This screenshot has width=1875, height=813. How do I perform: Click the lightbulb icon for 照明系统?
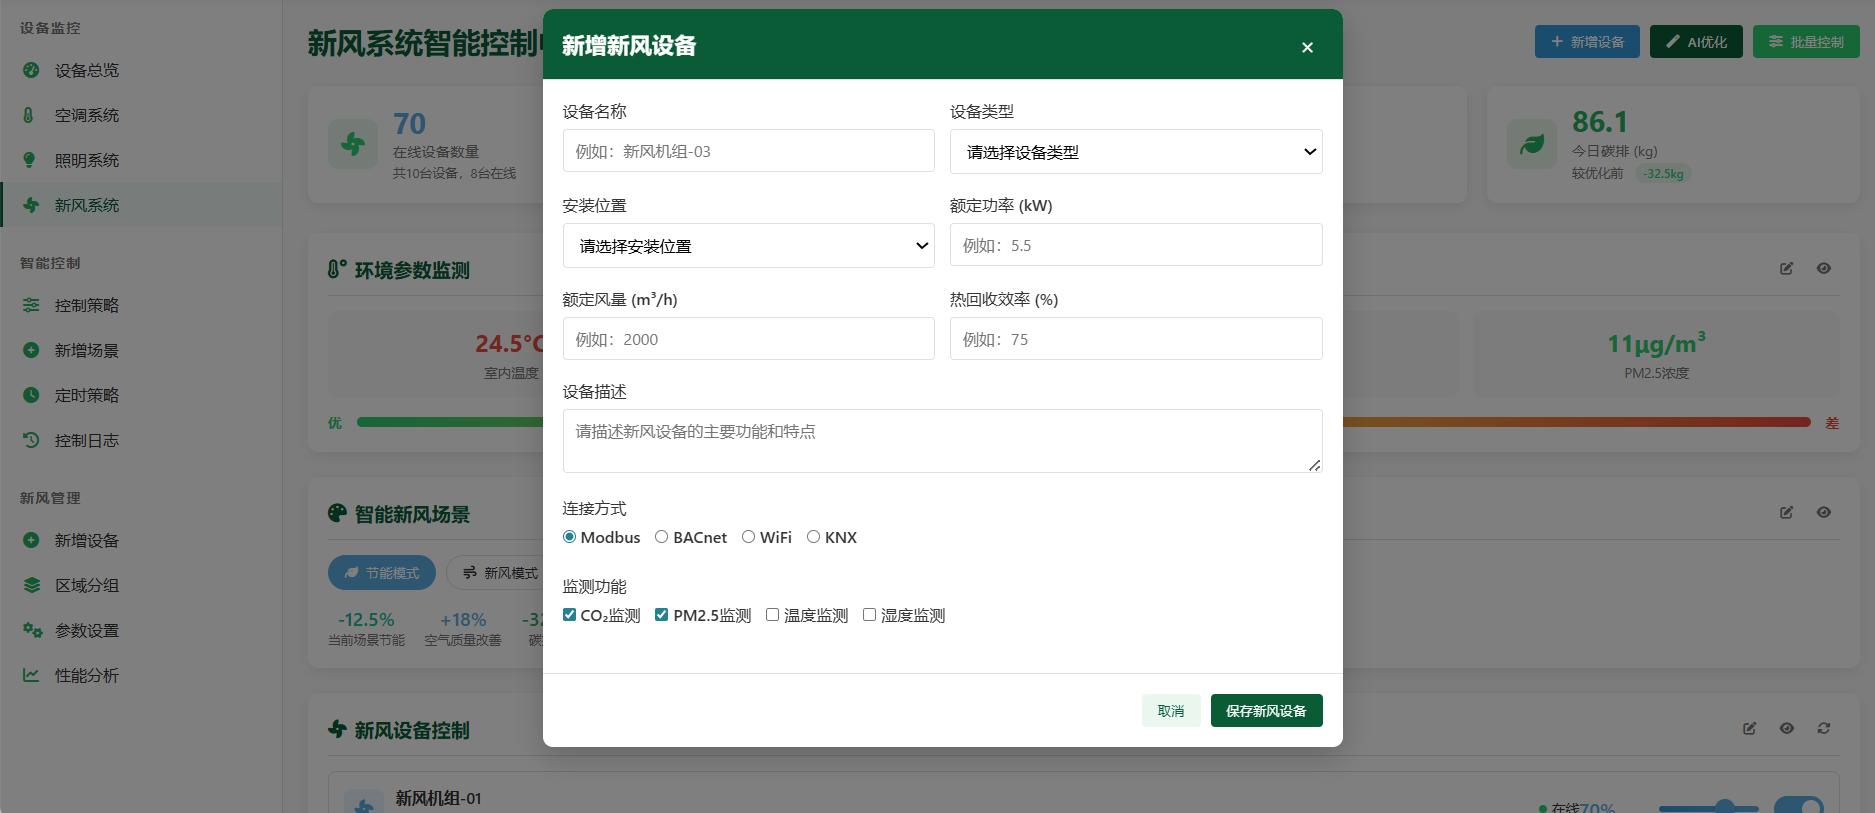tap(30, 160)
